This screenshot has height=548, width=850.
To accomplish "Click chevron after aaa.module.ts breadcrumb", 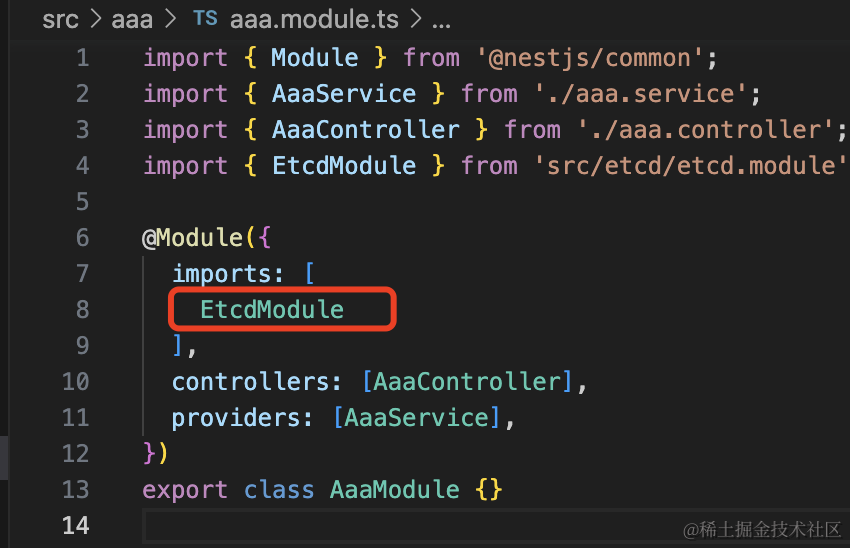I will coord(416,18).
